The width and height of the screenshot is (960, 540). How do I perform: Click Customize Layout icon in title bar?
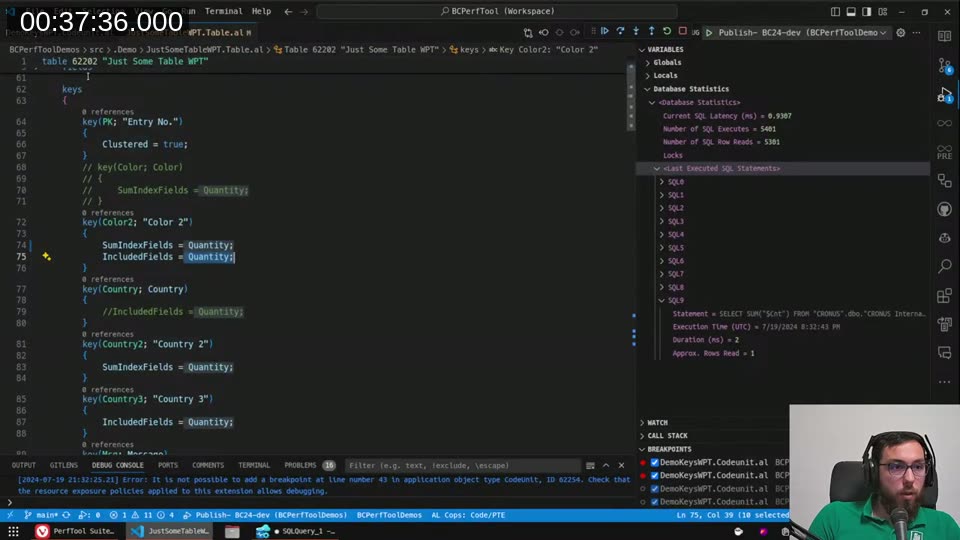pos(883,11)
